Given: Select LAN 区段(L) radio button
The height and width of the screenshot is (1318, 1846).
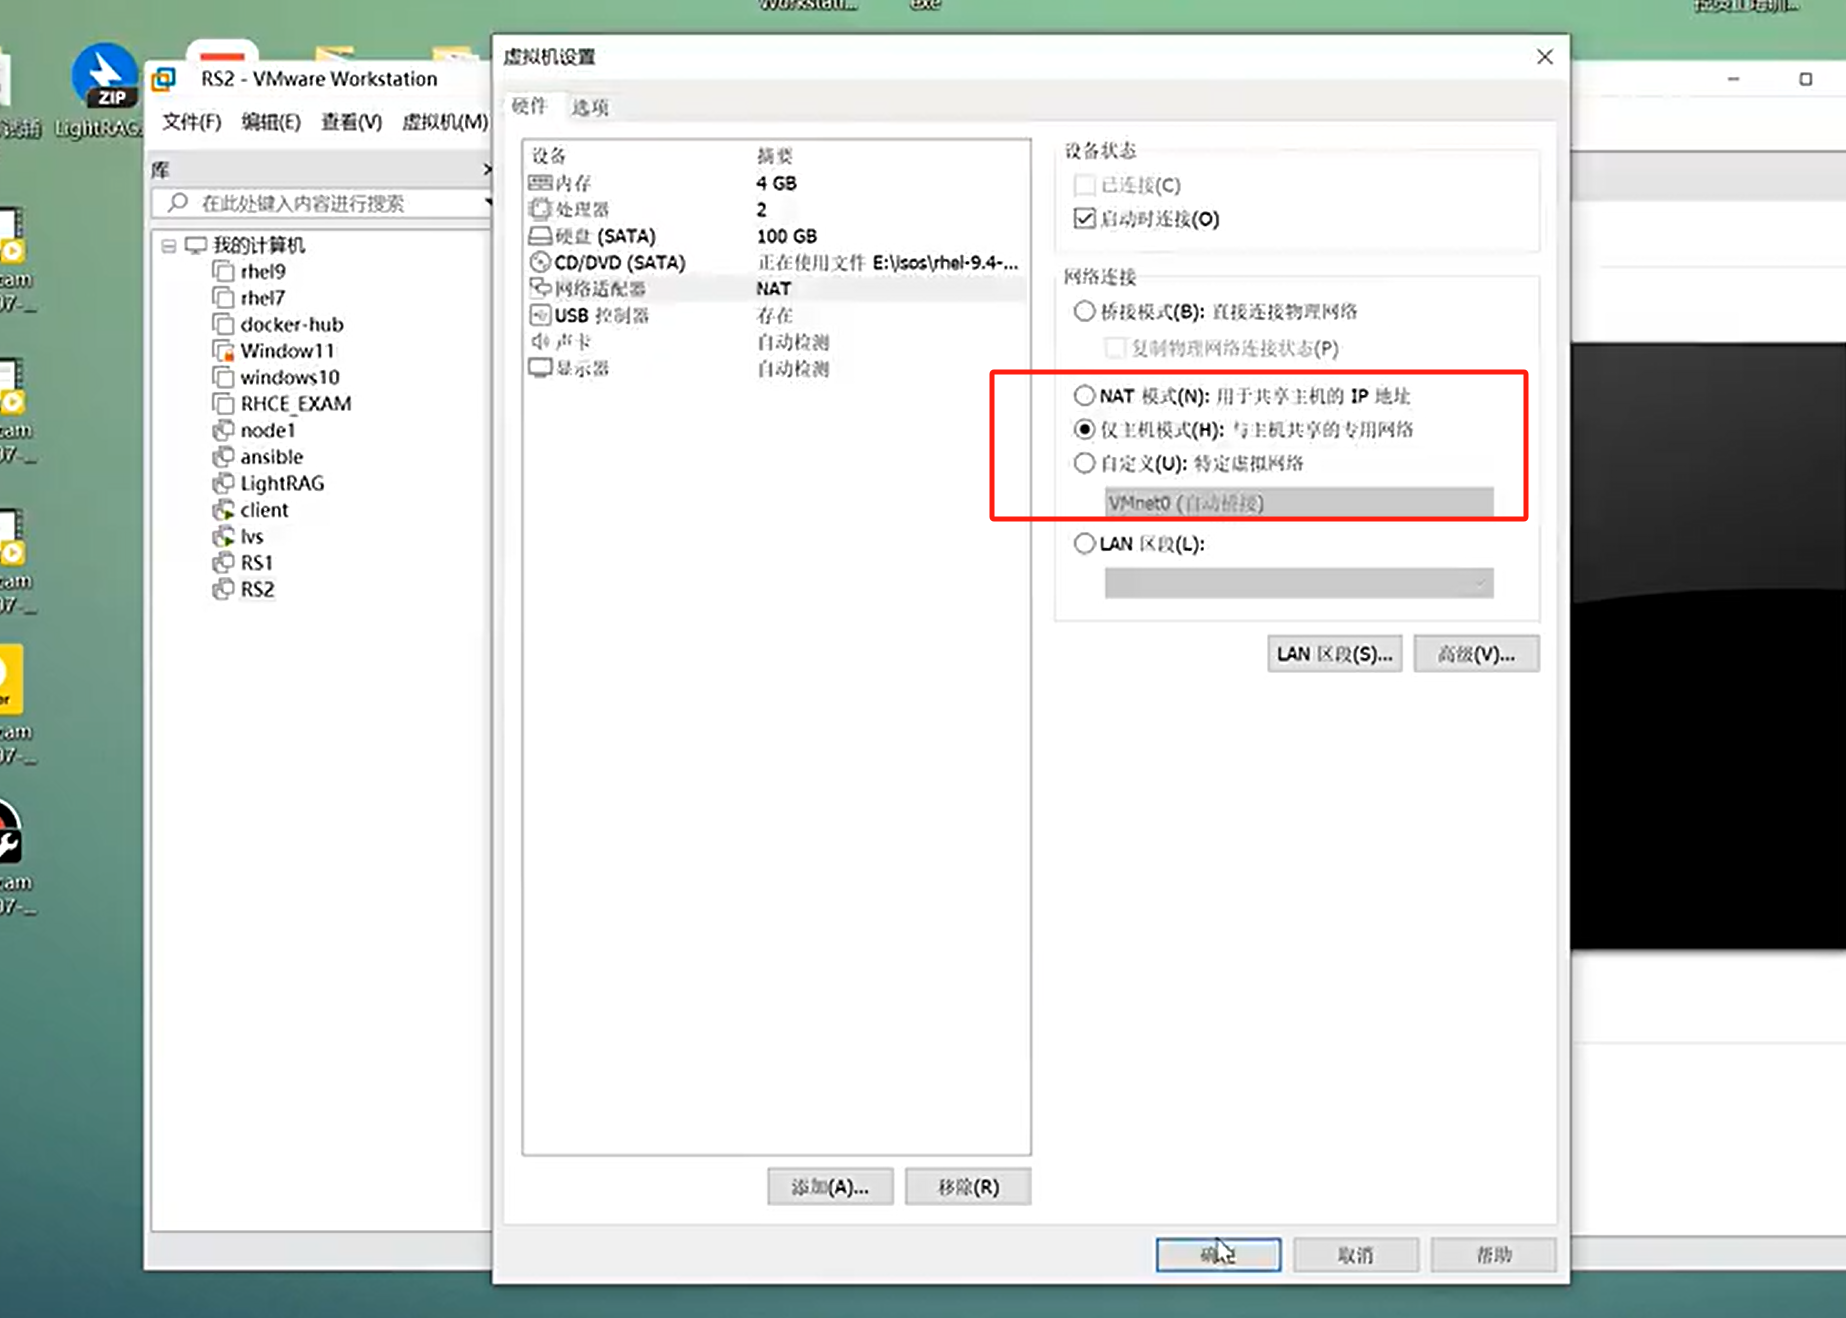Looking at the screenshot, I should [1084, 543].
